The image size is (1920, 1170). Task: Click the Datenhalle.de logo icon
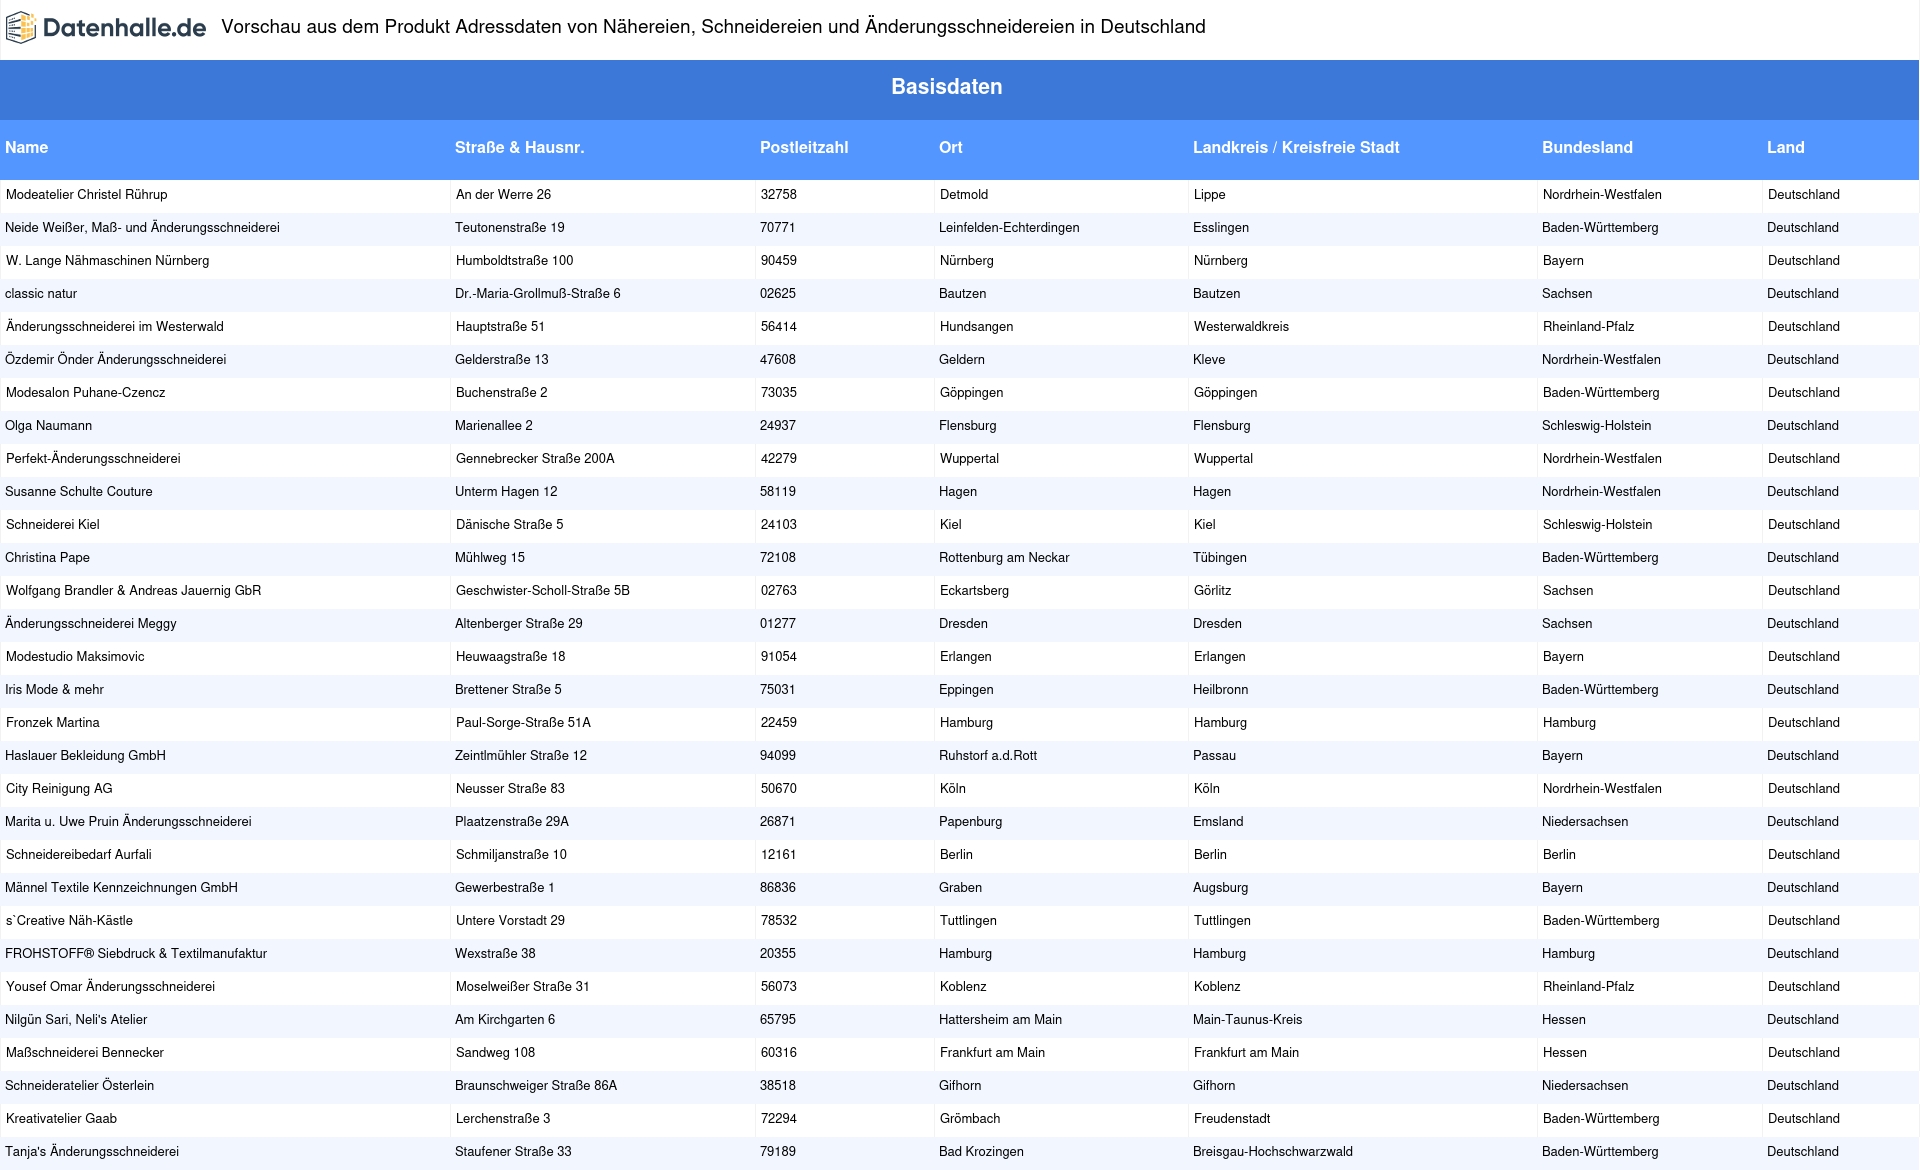coord(21,28)
